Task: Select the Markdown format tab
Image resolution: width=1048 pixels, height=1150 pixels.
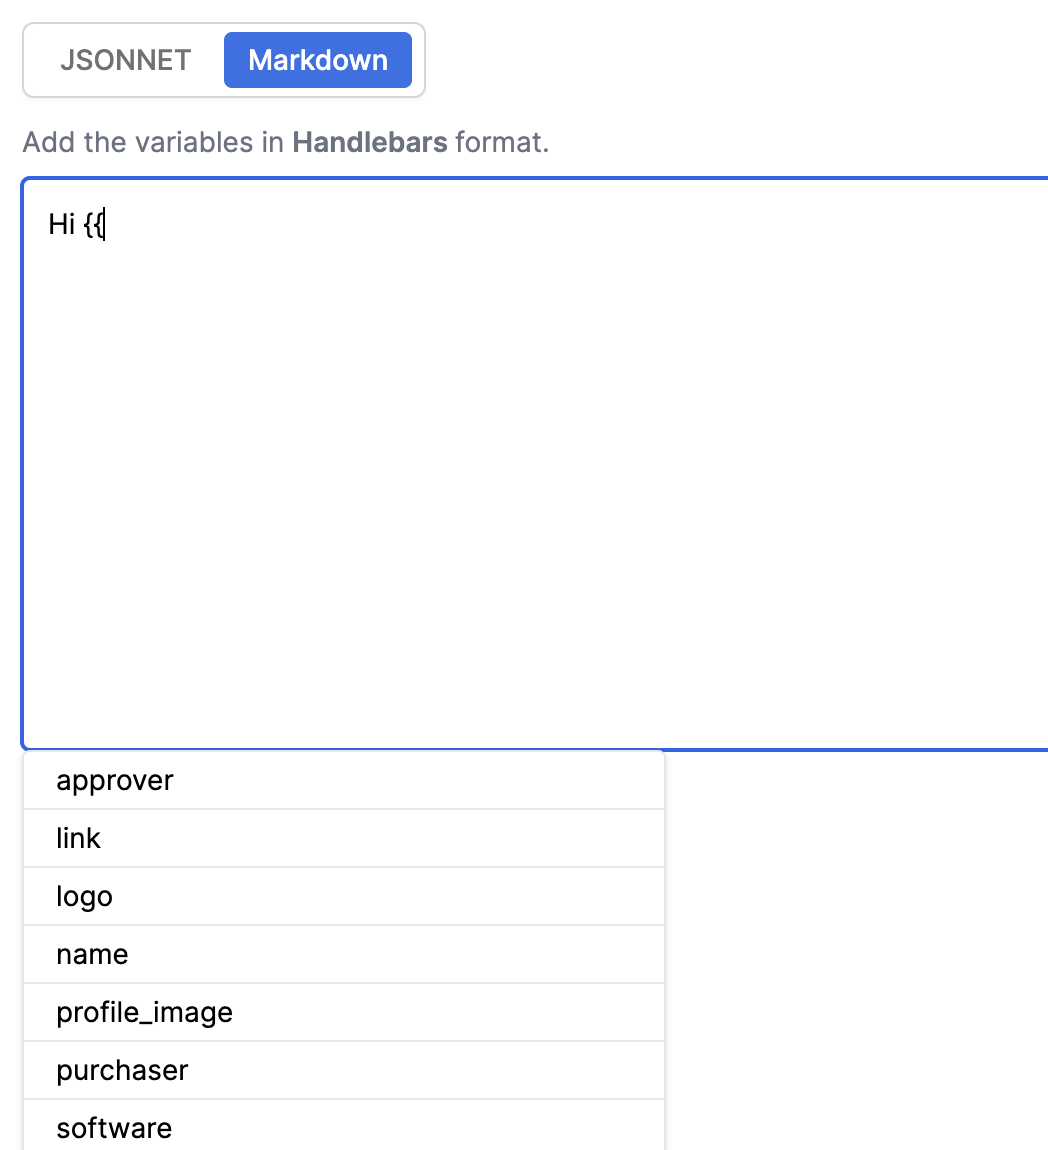Action: (x=318, y=60)
